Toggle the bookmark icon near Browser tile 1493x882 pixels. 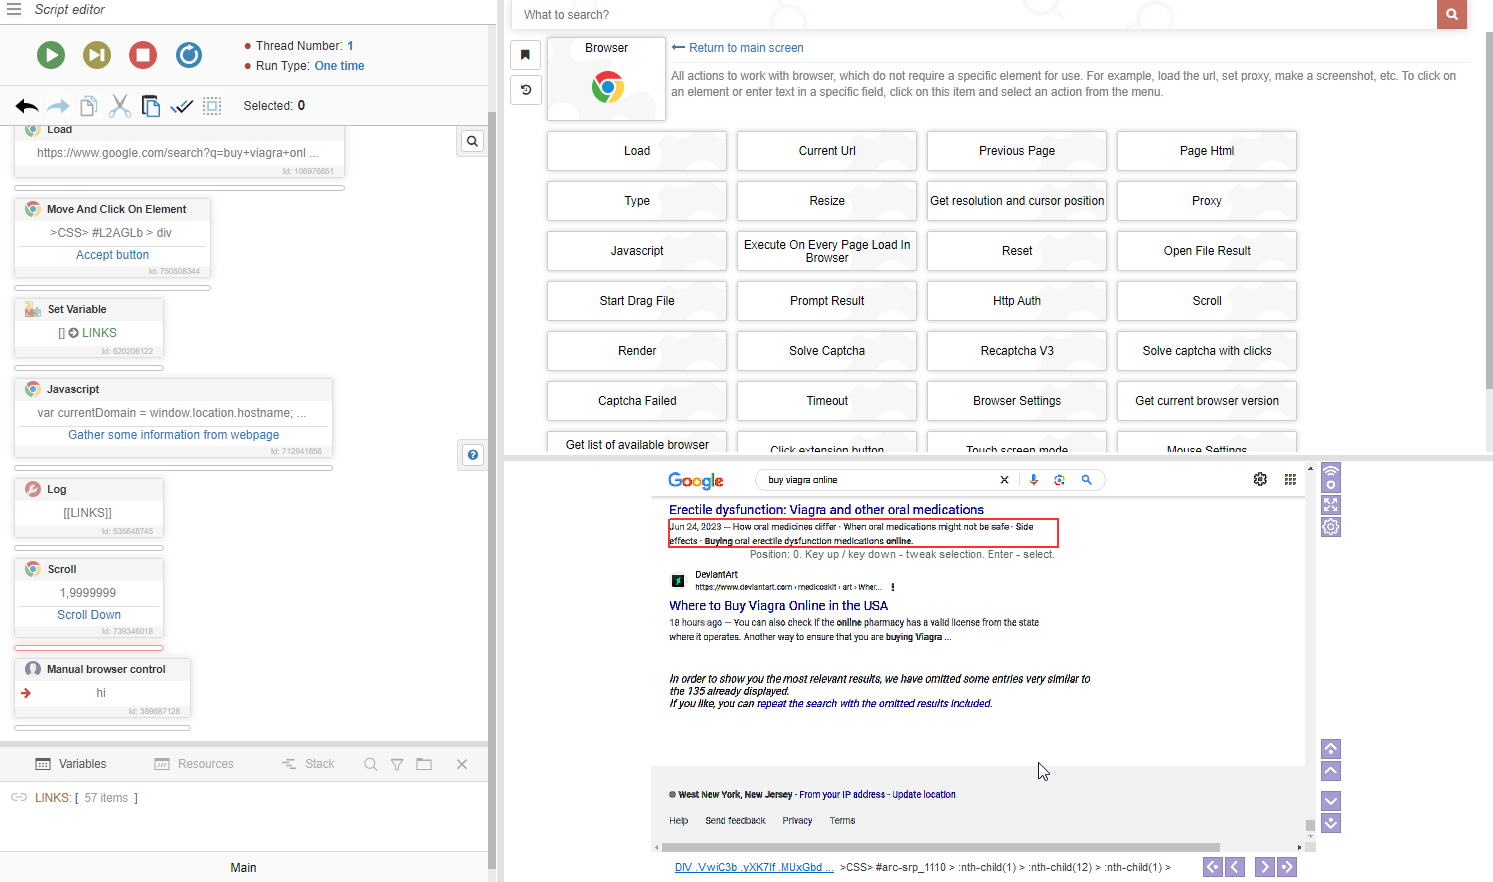tap(525, 55)
